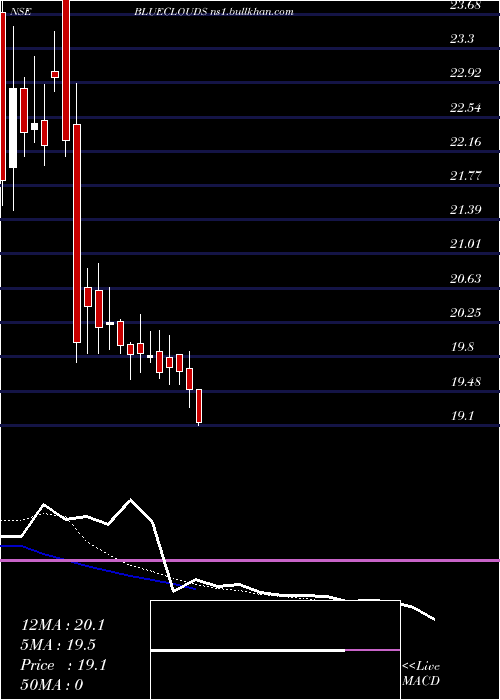The height and width of the screenshot is (700, 500).
Task: Click the 21.01 price axis label
Action: pos(465,245)
